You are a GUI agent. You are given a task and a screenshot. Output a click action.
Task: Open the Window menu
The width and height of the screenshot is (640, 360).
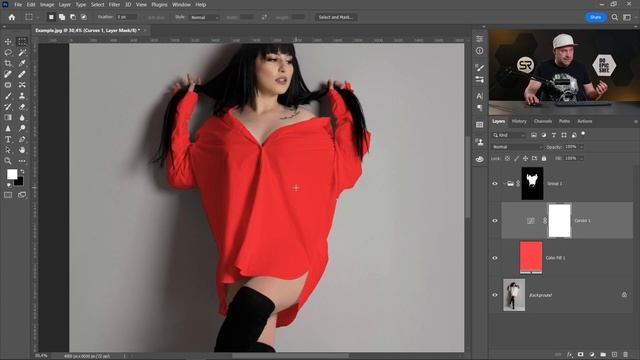tap(181, 4)
